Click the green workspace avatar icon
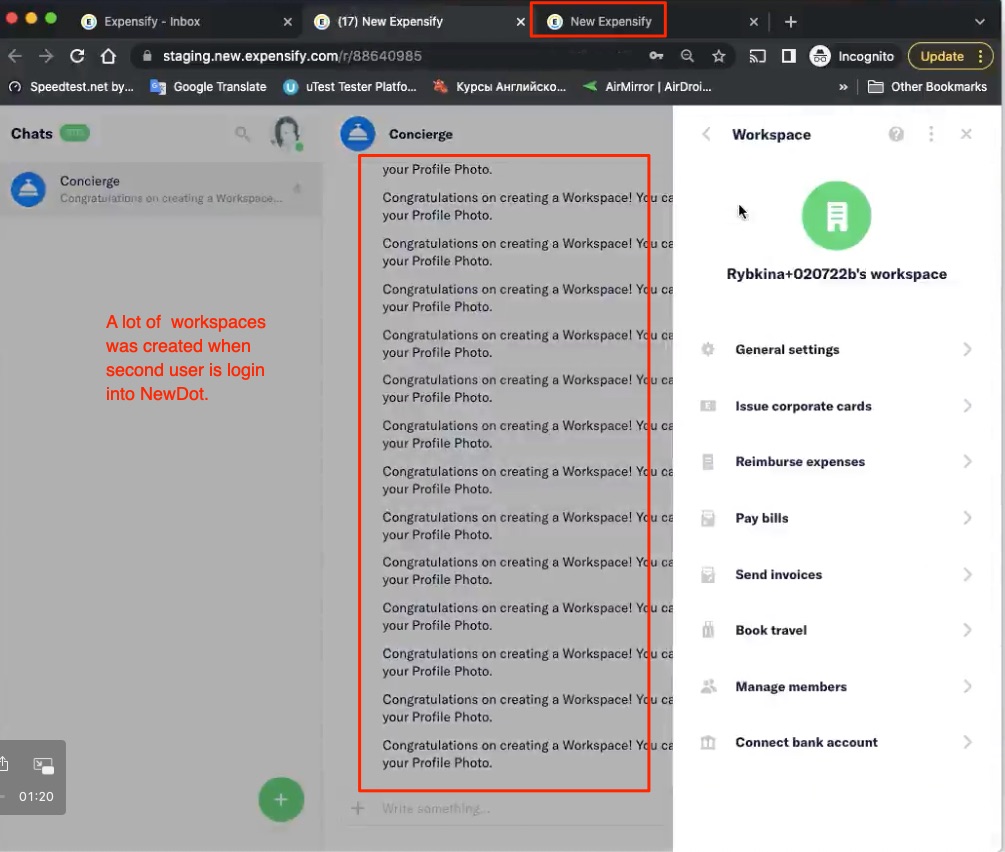Viewport: 1005px width, 852px height. [836, 215]
